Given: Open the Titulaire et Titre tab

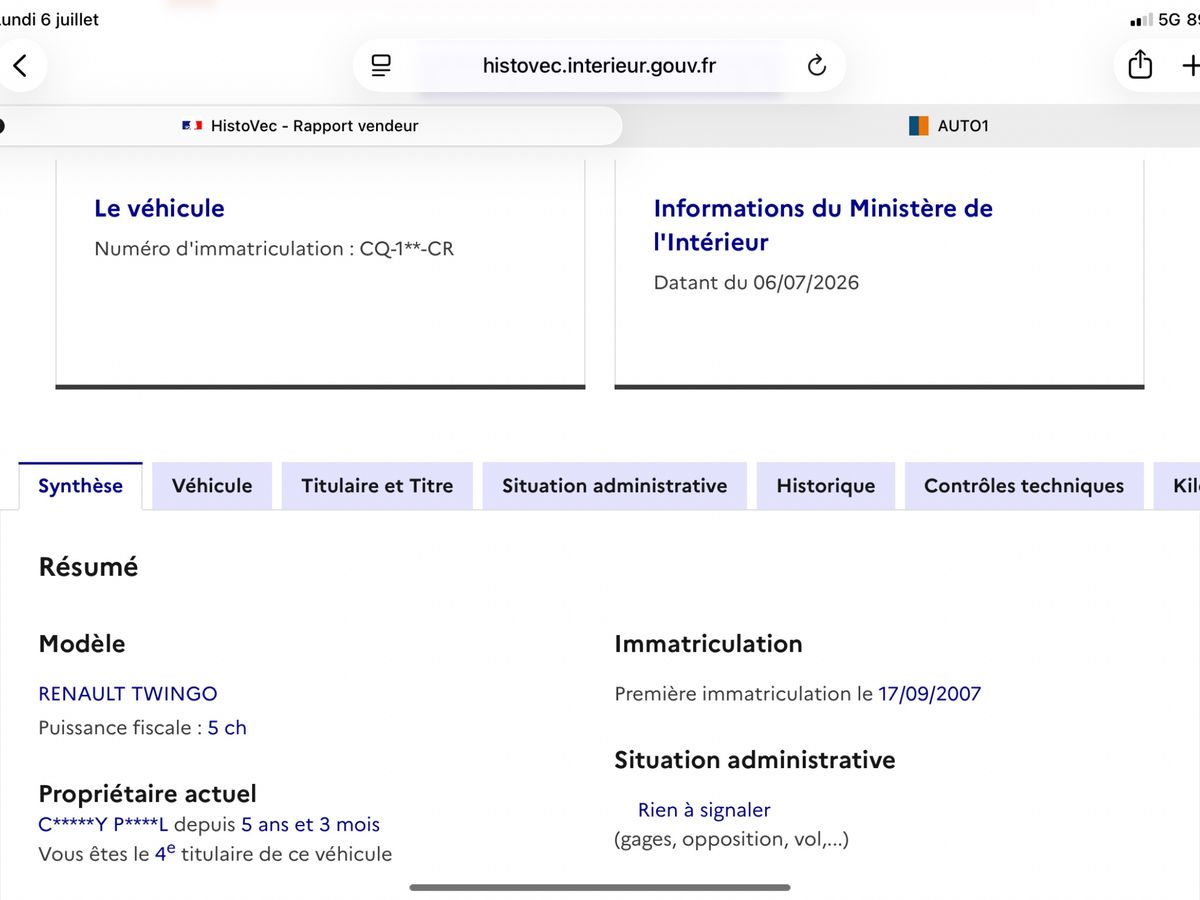Looking at the screenshot, I should [377, 486].
